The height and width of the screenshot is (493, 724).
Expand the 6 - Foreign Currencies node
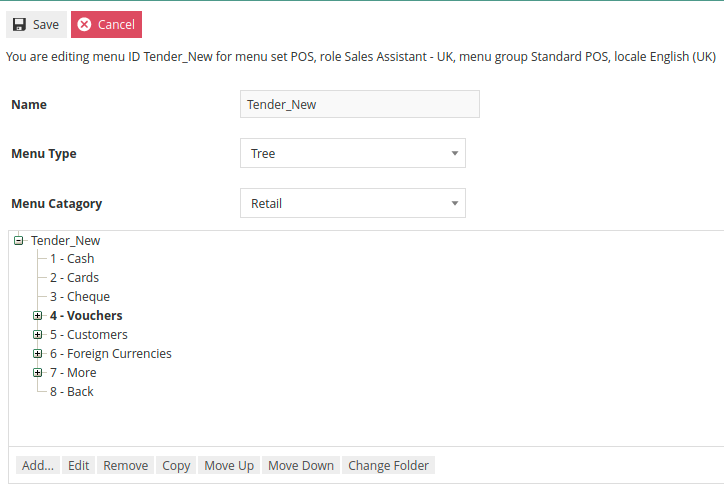38,354
